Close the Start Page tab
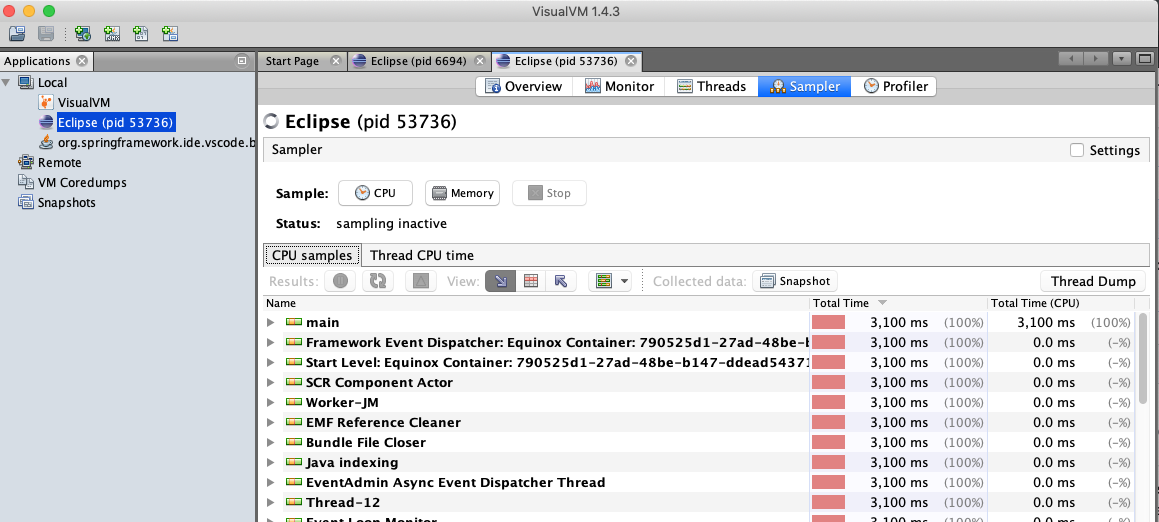 (x=336, y=61)
